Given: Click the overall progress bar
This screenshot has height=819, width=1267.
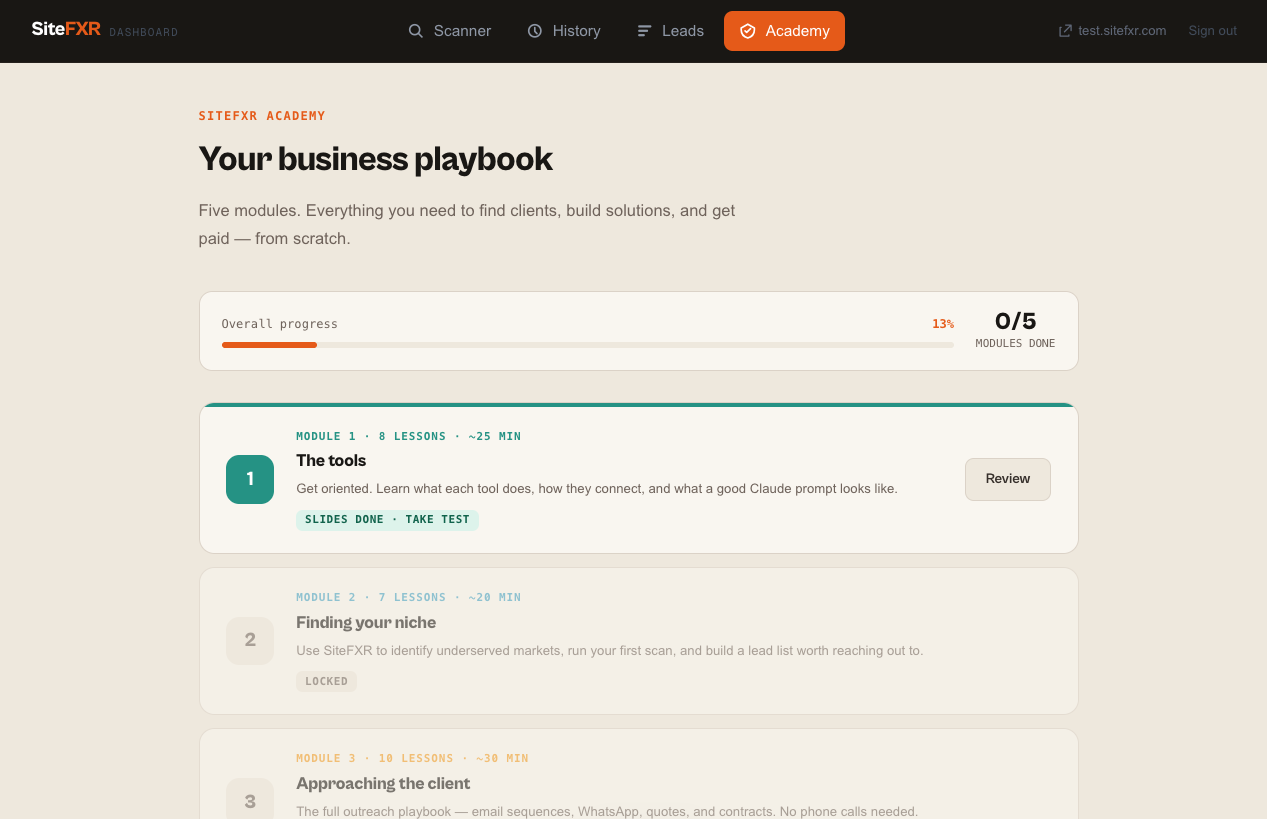Looking at the screenshot, I should (x=587, y=345).
